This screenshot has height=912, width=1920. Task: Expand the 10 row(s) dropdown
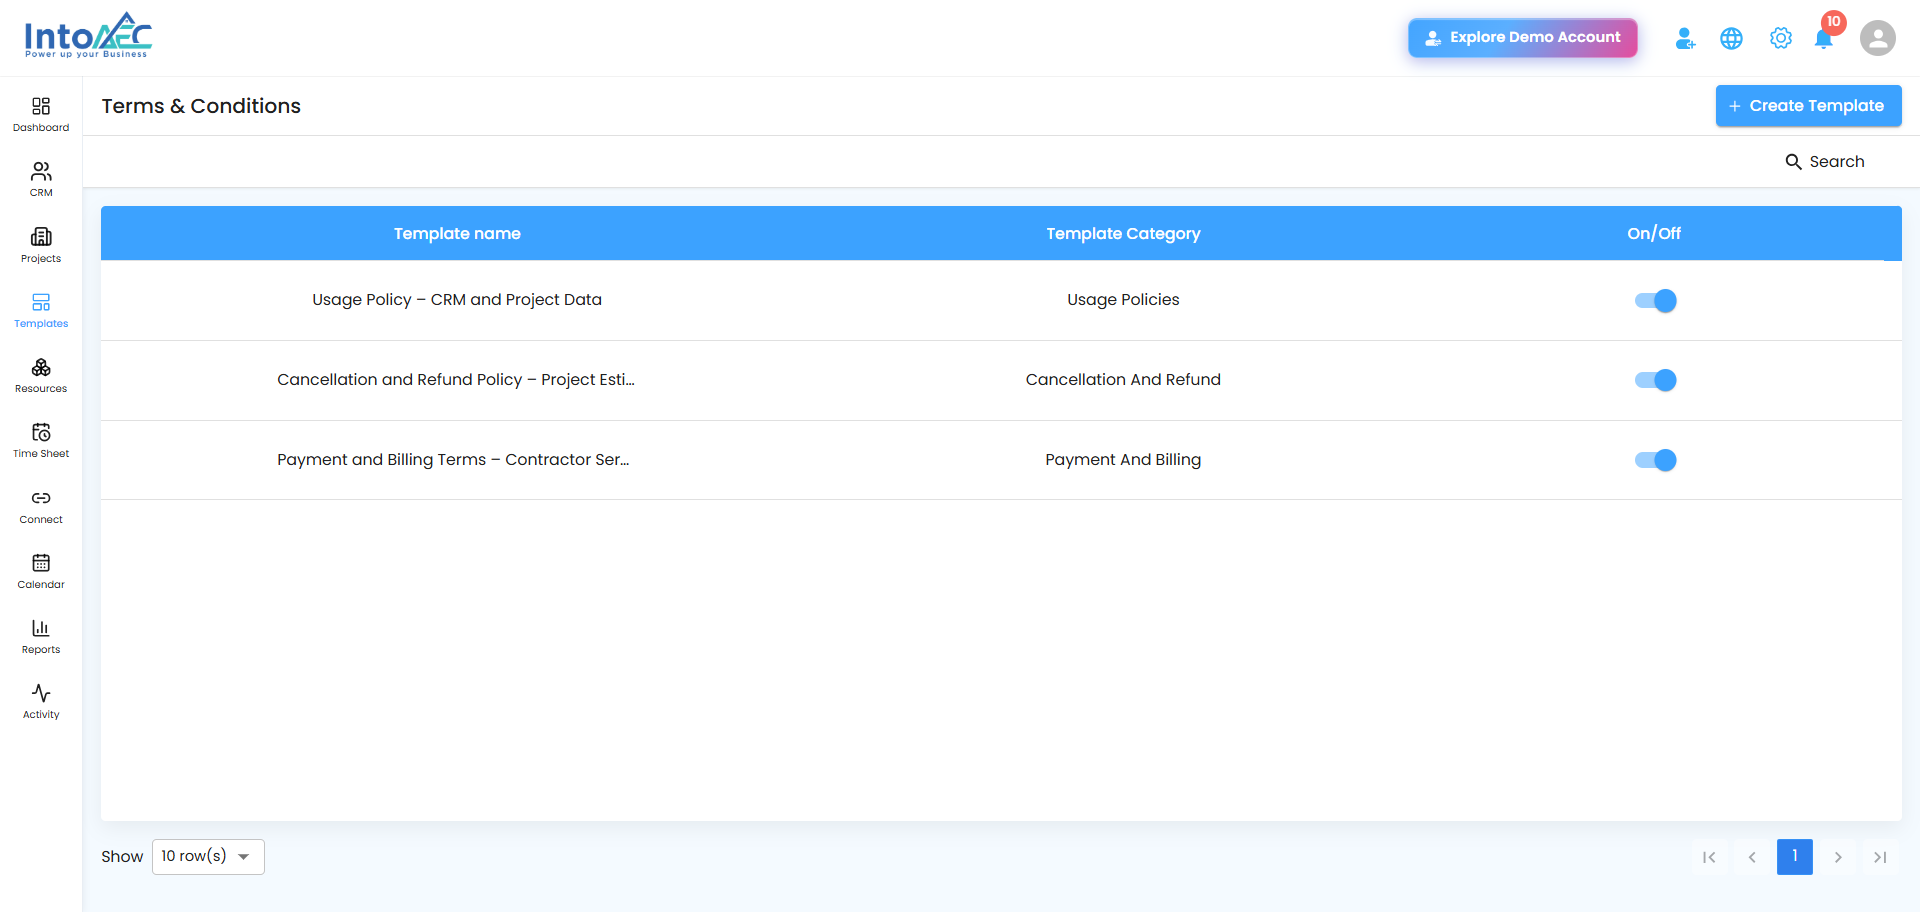[x=208, y=857]
